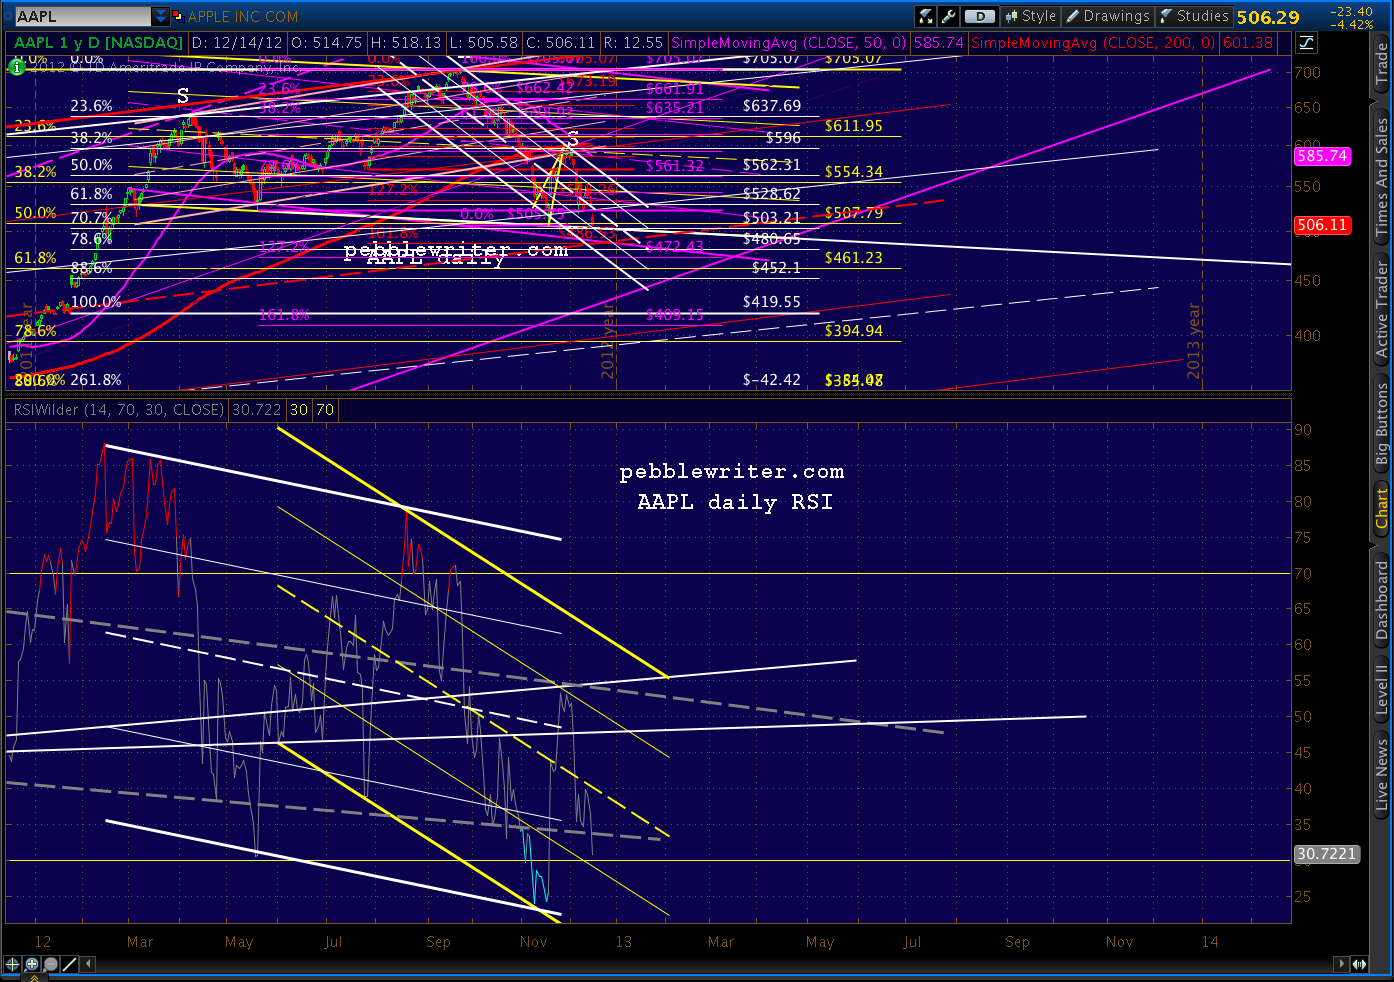Click the D: 12/14/12 date field

237,43
